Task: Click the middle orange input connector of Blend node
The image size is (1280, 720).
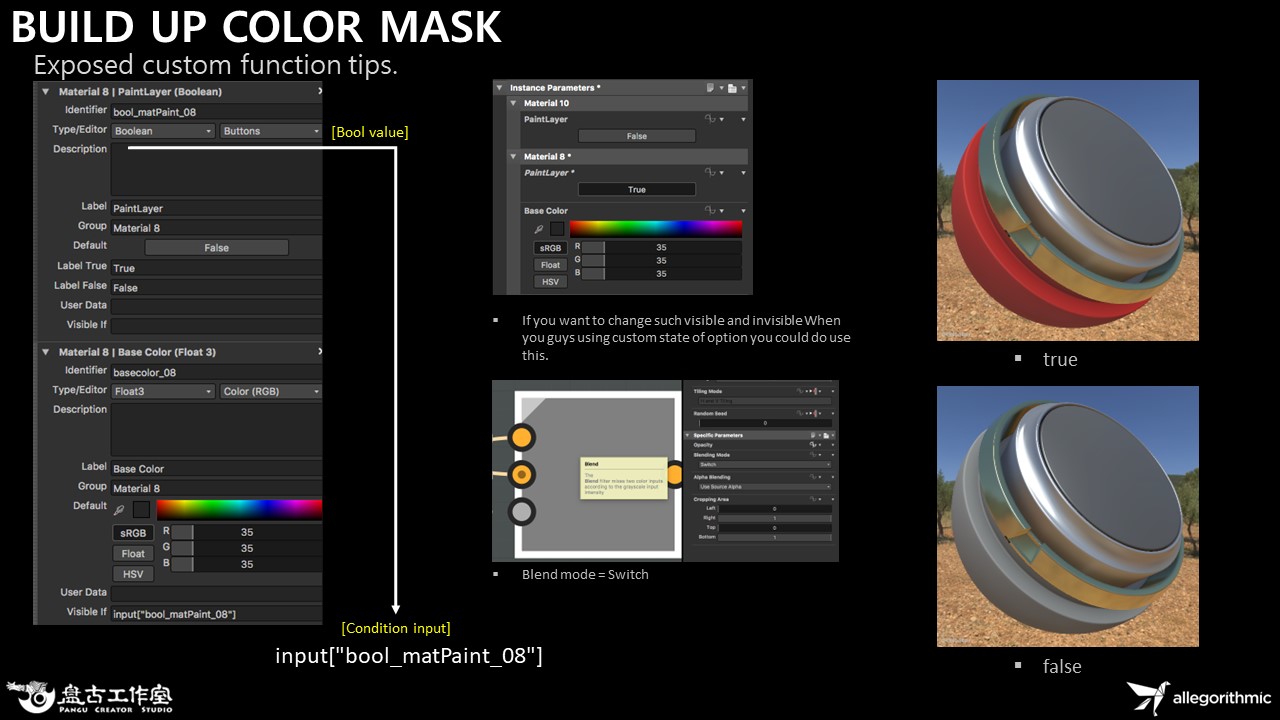Action: pos(521,474)
